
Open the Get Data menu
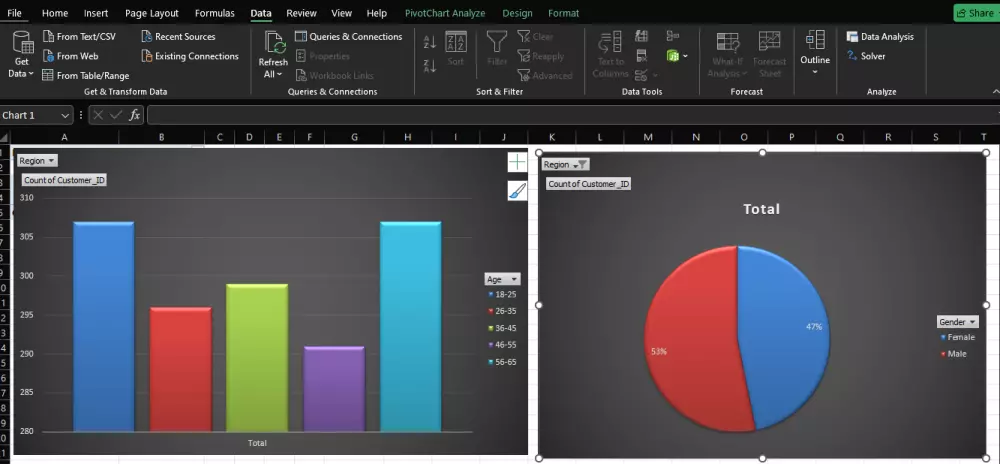pyautogui.click(x=22, y=55)
